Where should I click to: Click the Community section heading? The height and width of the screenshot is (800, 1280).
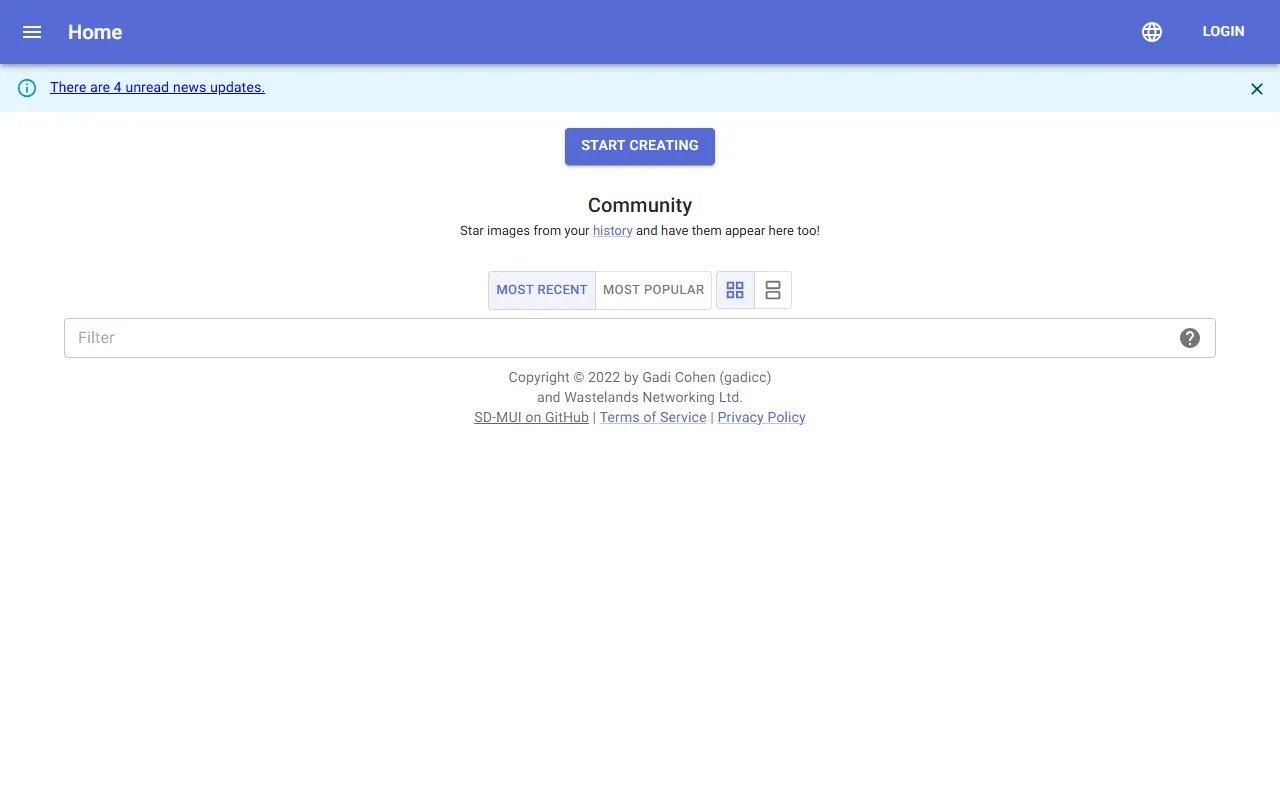pyautogui.click(x=640, y=205)
